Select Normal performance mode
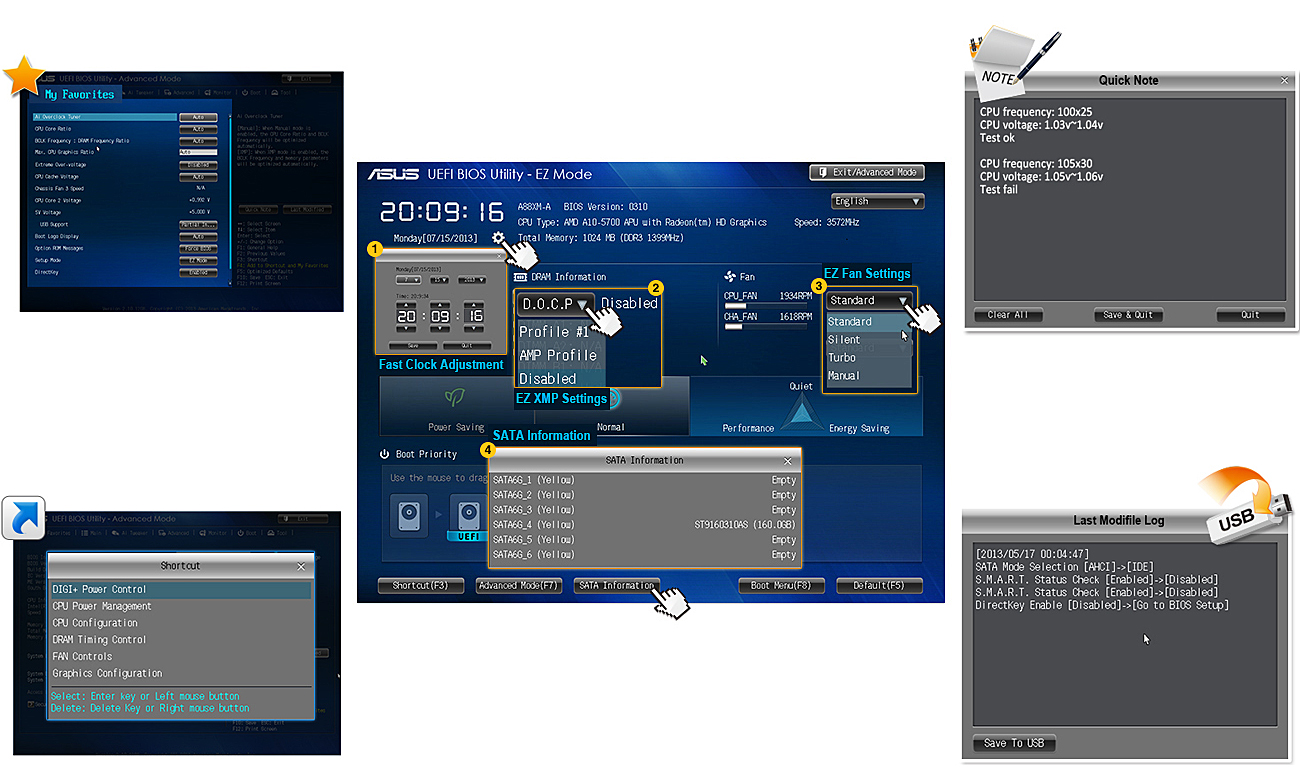1300x780 pixels. tap(610, 427)
